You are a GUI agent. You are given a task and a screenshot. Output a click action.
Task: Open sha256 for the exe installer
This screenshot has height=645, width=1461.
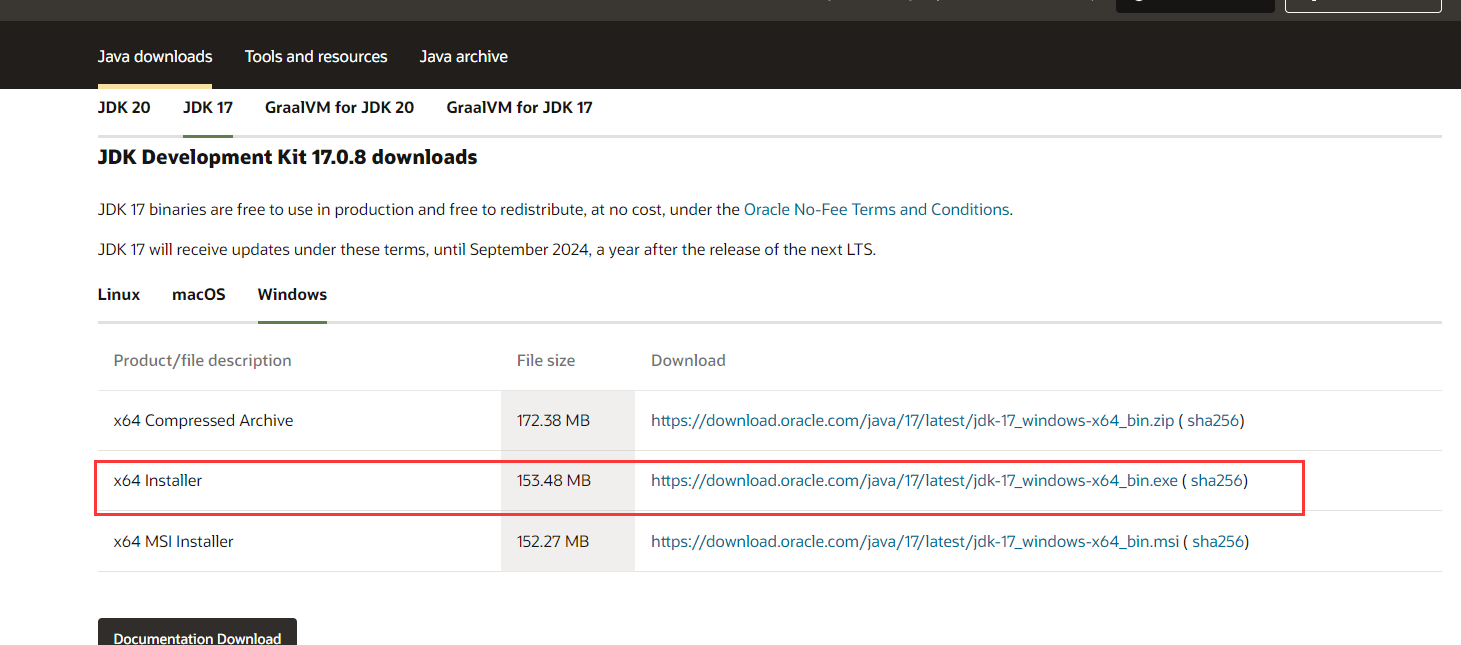[1216, 481]
